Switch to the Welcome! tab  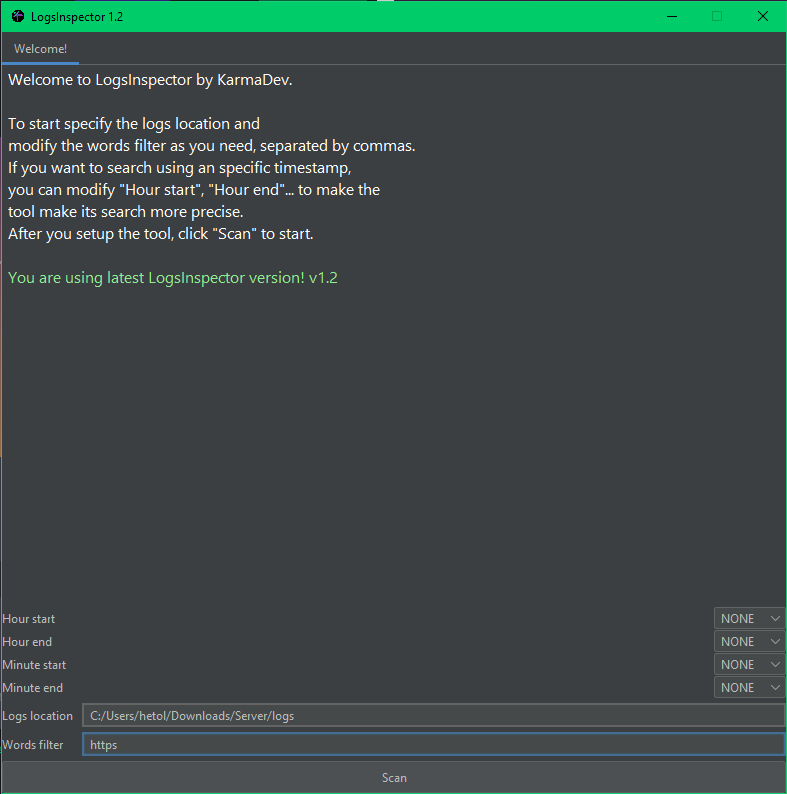click(x=40, y=49)
